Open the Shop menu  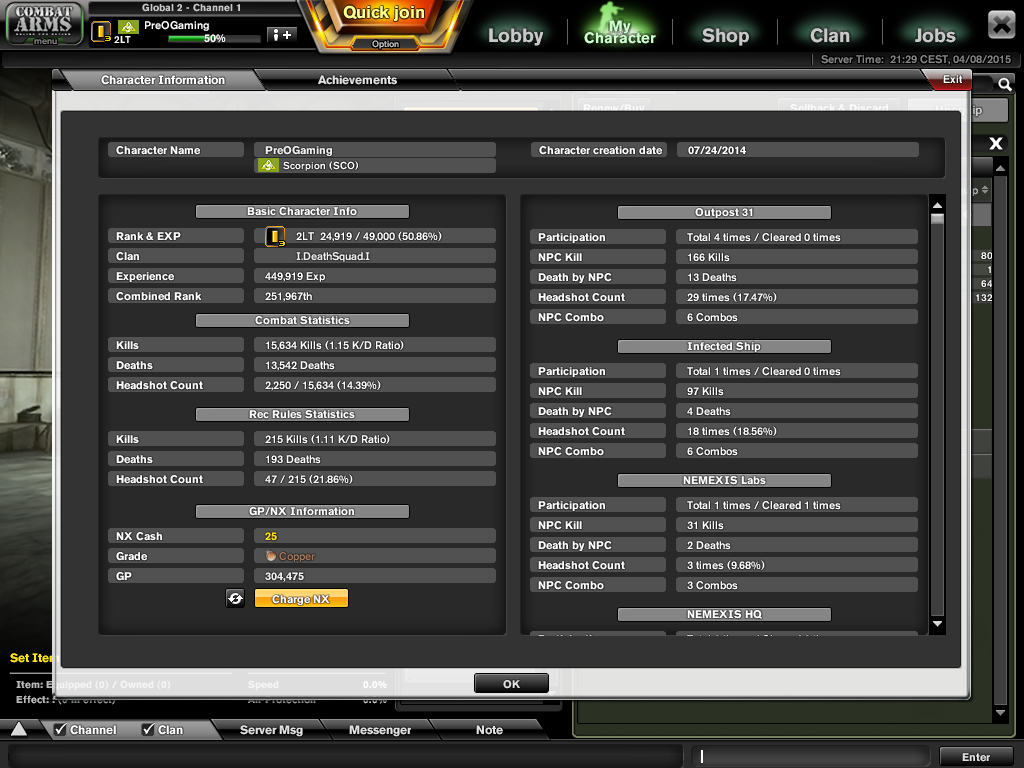pyautogui.click(x=725, y=35)
